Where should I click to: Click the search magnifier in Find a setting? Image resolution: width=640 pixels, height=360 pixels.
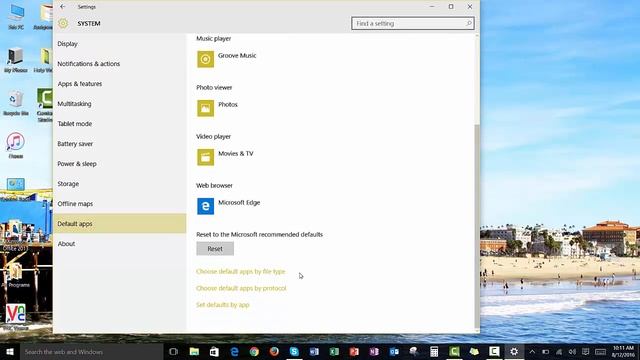pyautogui.click(x=469, y=23)
